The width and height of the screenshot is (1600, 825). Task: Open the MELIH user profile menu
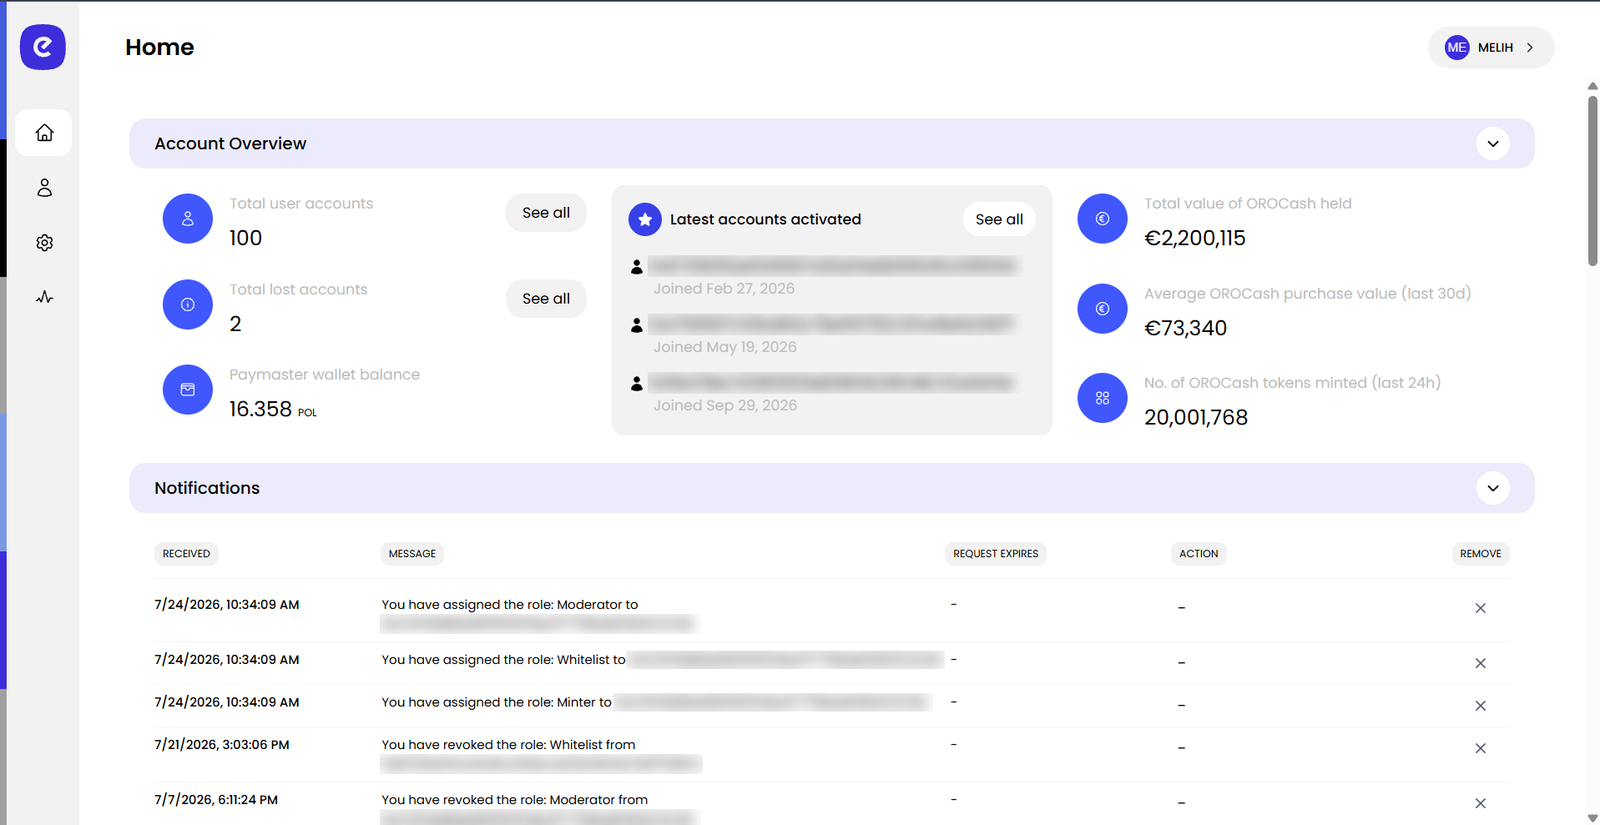pyautogui.click(x=1491, y=48)
